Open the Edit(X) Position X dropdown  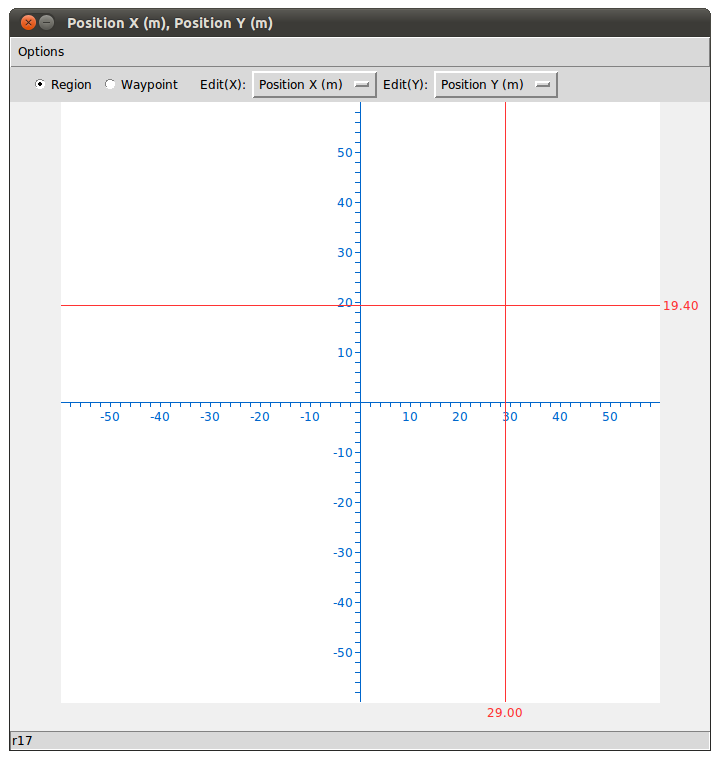(314, 85)
